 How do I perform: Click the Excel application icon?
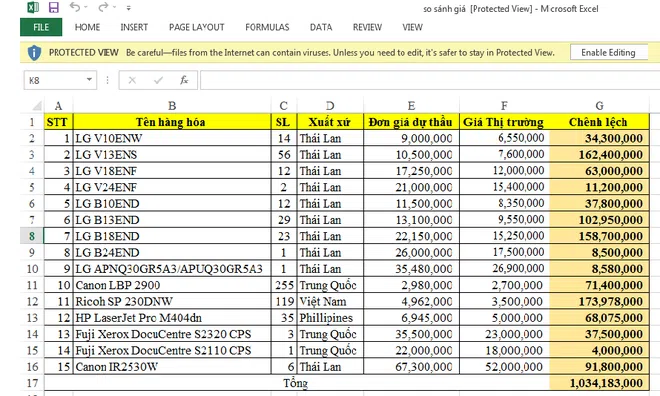[33, 7]
